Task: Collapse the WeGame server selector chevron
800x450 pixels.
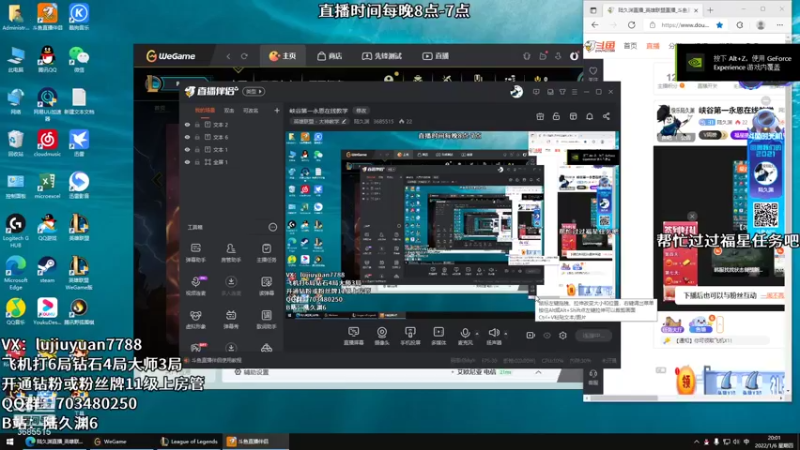Action: (x=538, y=372)
